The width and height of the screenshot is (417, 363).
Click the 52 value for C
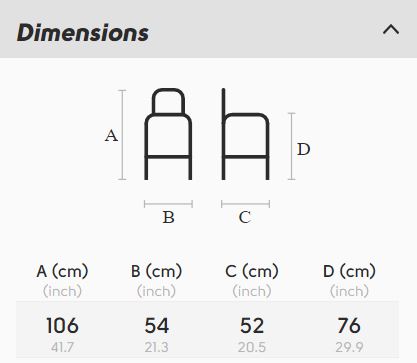tap(252, 325)
